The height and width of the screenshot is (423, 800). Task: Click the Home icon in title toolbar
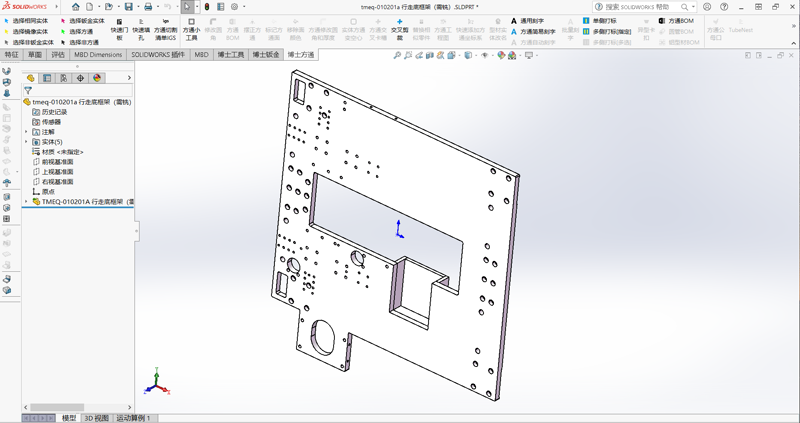click(77, 7)
